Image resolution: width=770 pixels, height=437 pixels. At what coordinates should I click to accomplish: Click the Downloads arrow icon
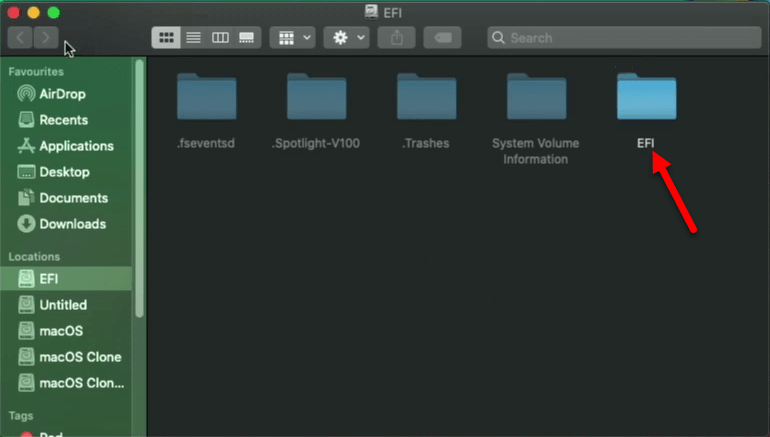[26, 223]
